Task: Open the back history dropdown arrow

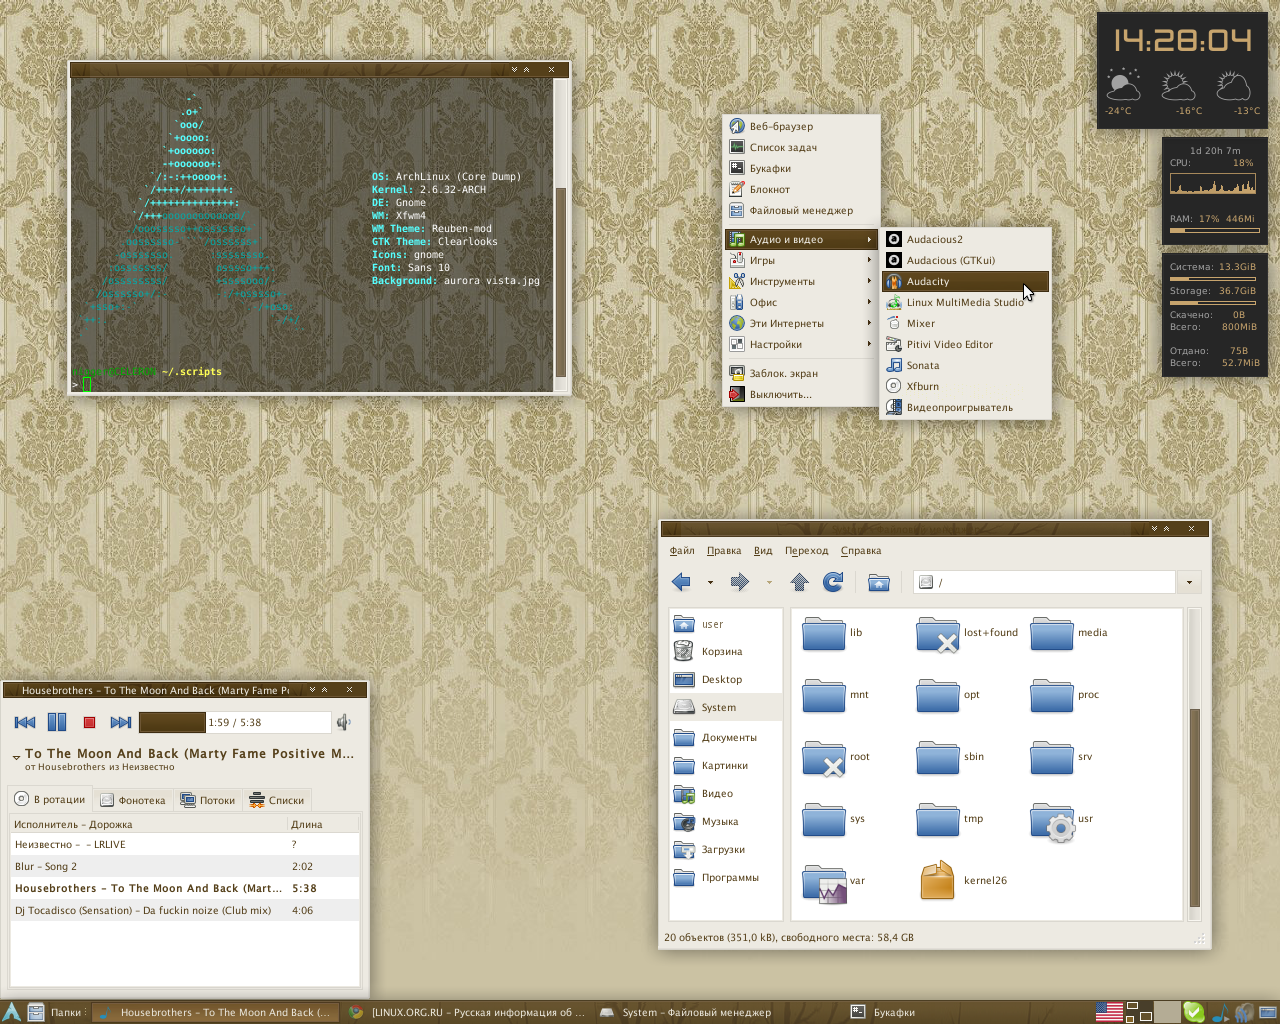Action: (x=710, y=582)
